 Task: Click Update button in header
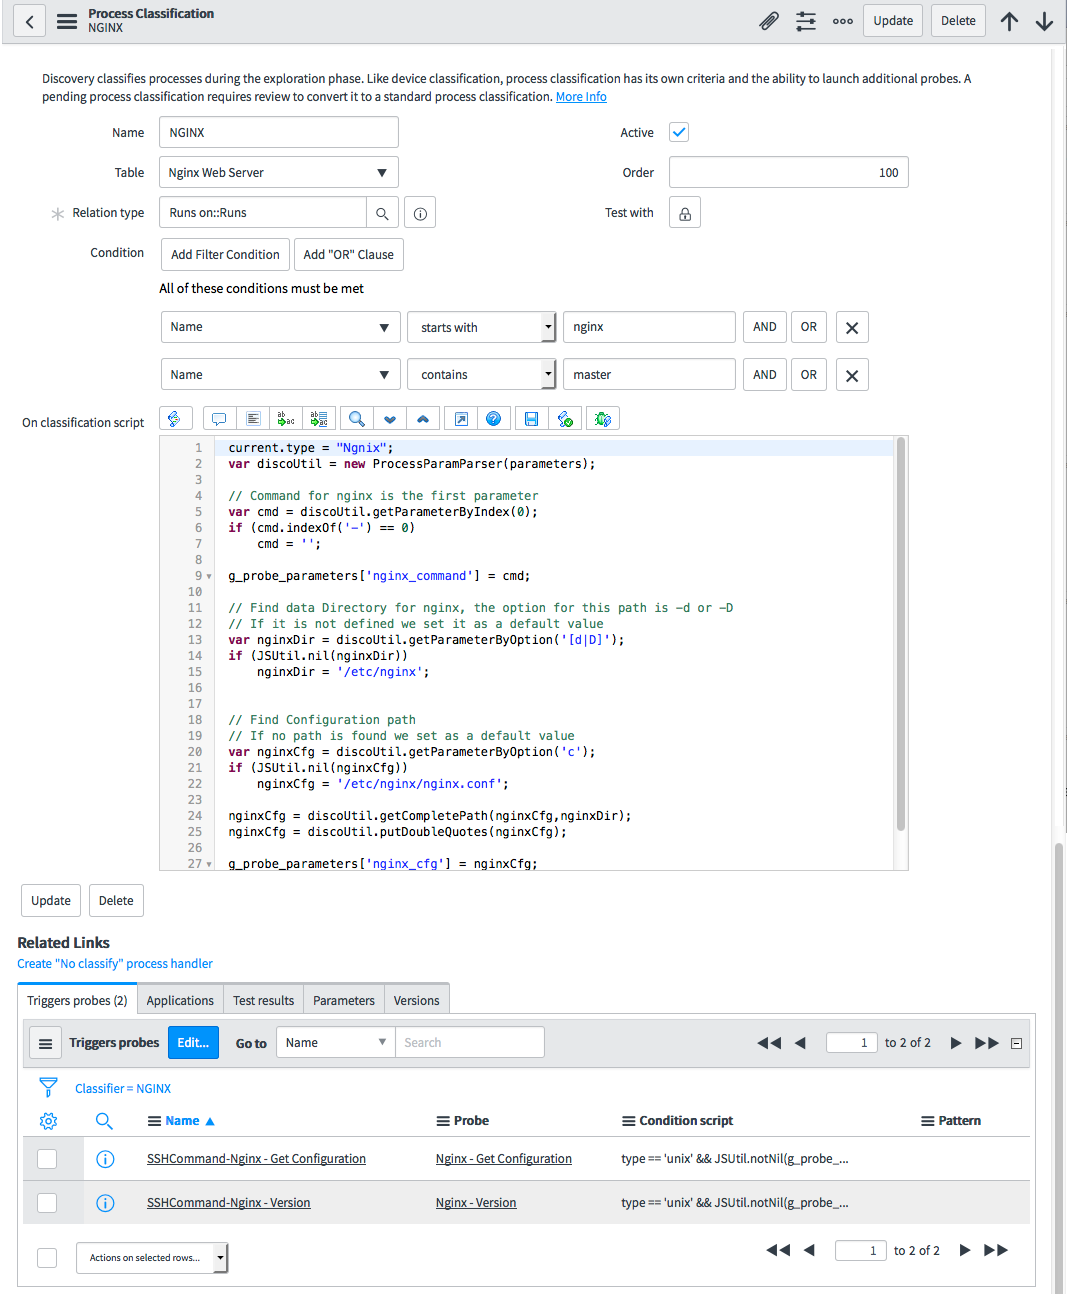893,21
